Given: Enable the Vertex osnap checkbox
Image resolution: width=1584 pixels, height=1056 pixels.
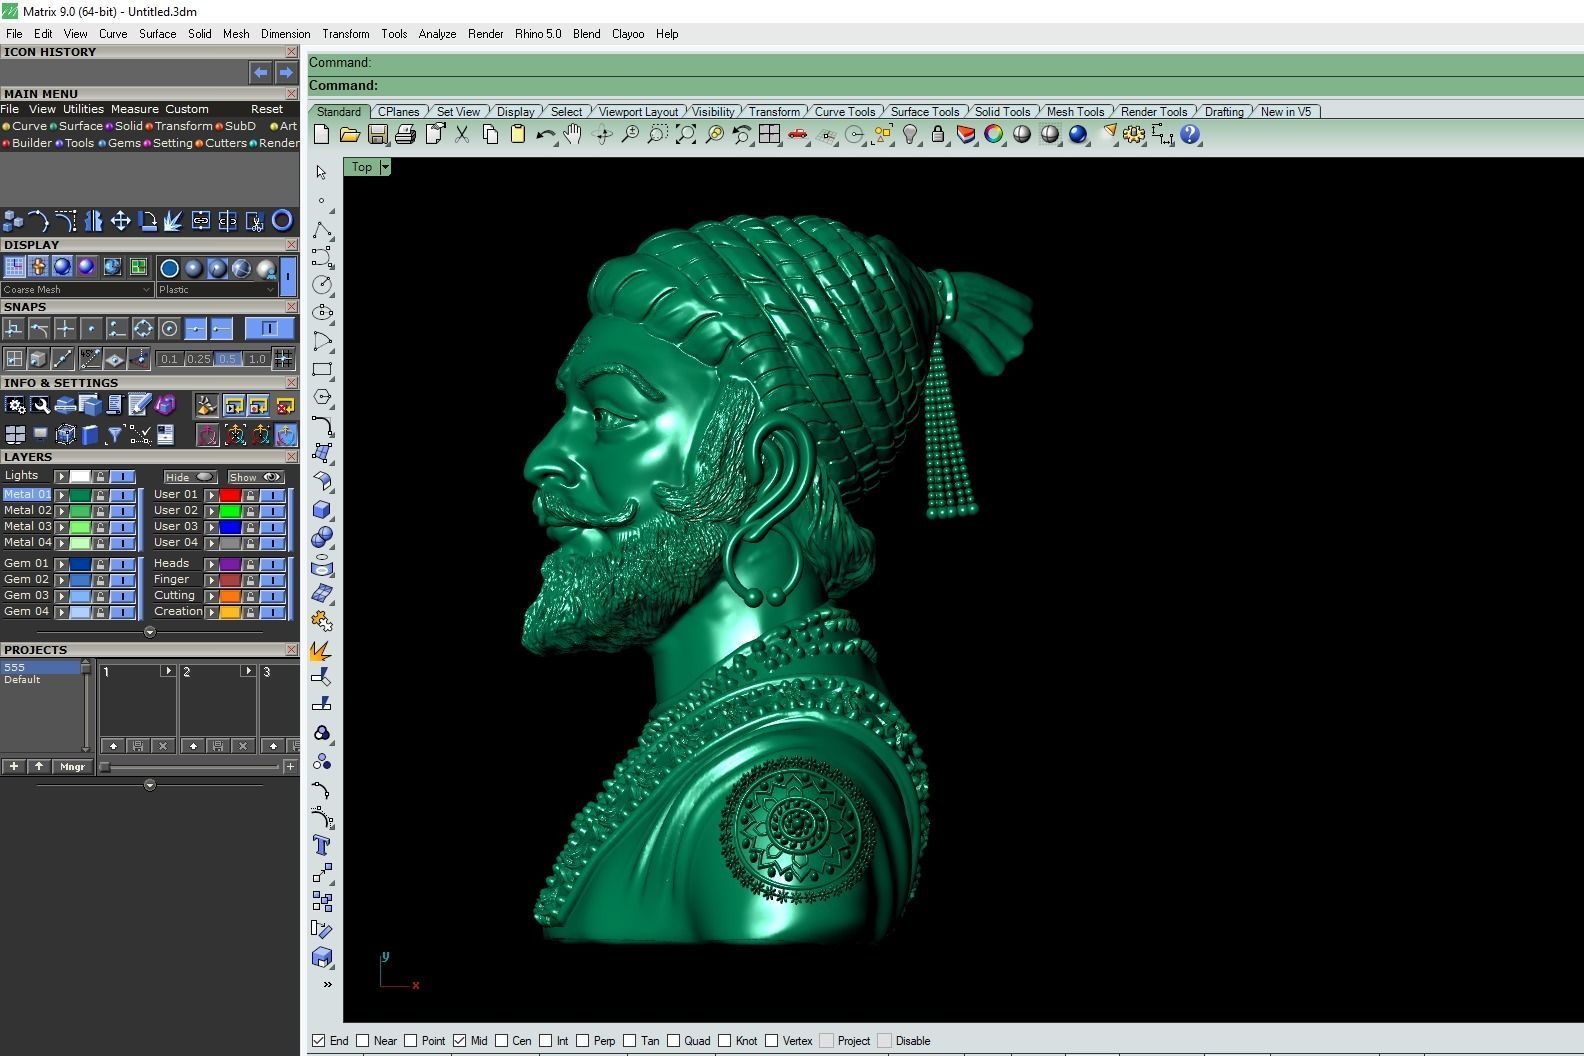Looking at the screenshot, I should 772,1041.
